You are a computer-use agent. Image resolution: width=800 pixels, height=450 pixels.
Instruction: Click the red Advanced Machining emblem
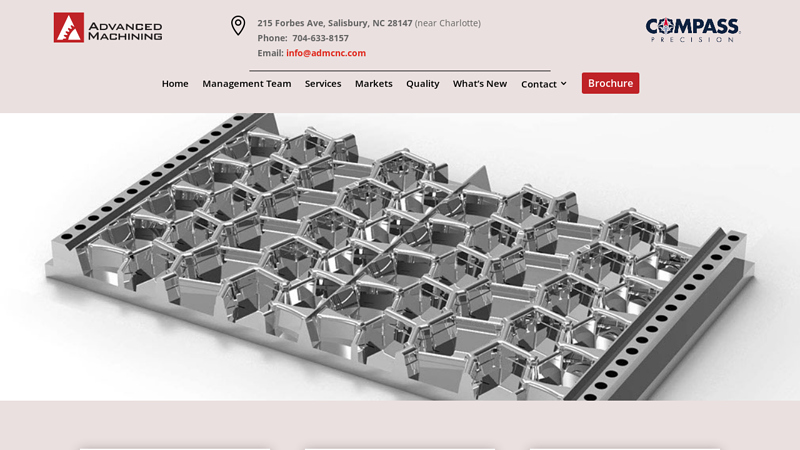click(x=69, y=28)
